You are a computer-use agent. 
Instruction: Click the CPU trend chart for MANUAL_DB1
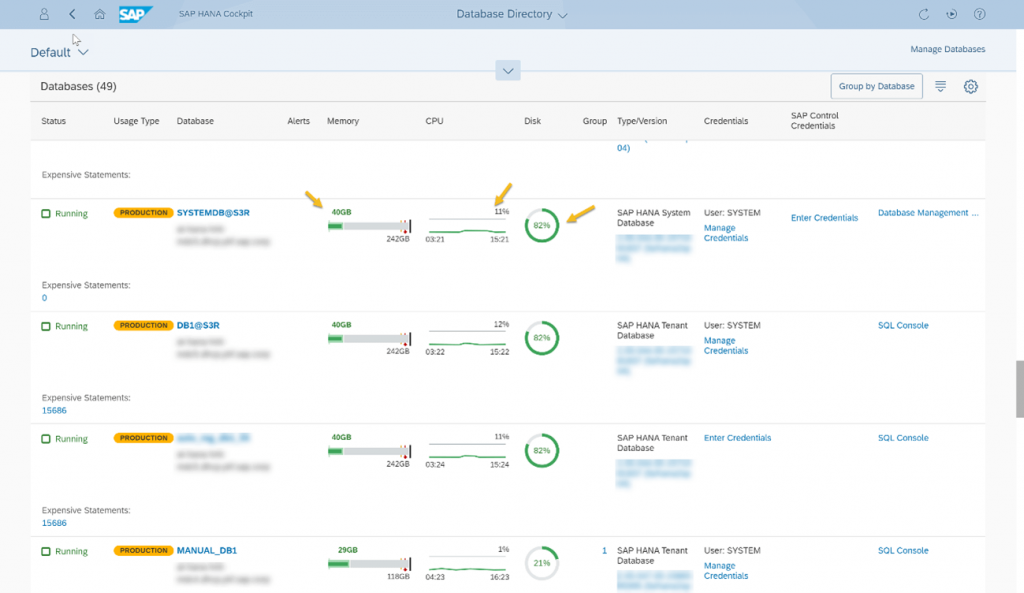pos(467,564)
